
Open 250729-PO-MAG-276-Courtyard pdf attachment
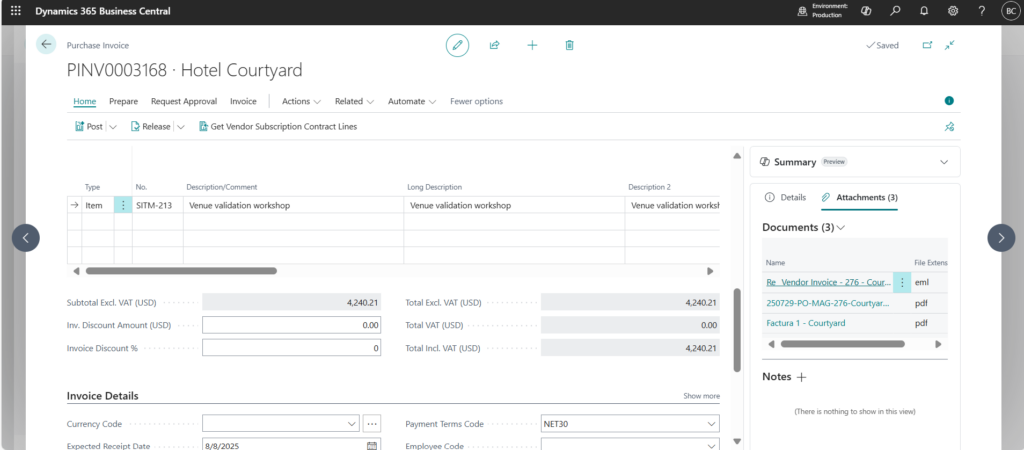tap(827, 303)
